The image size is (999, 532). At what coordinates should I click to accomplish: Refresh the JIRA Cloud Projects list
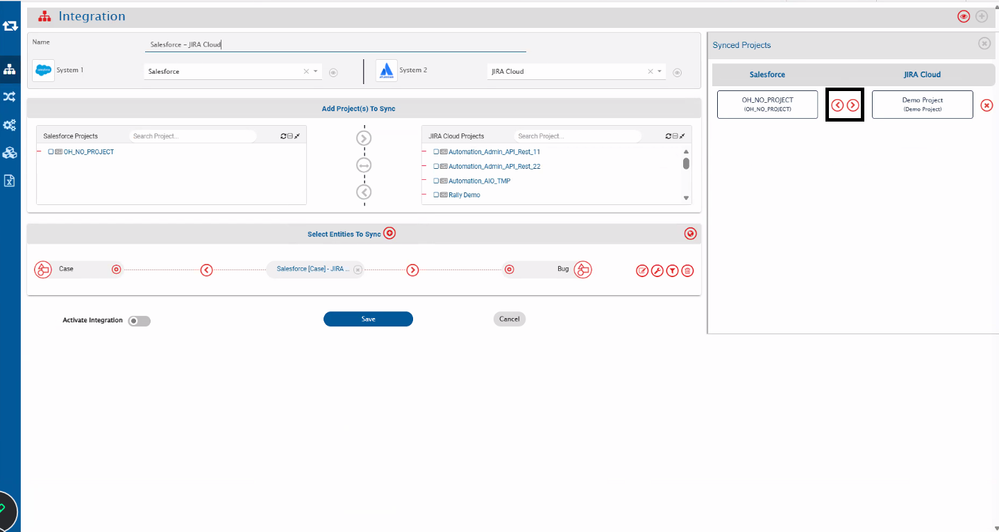click(x=668, y=136)
